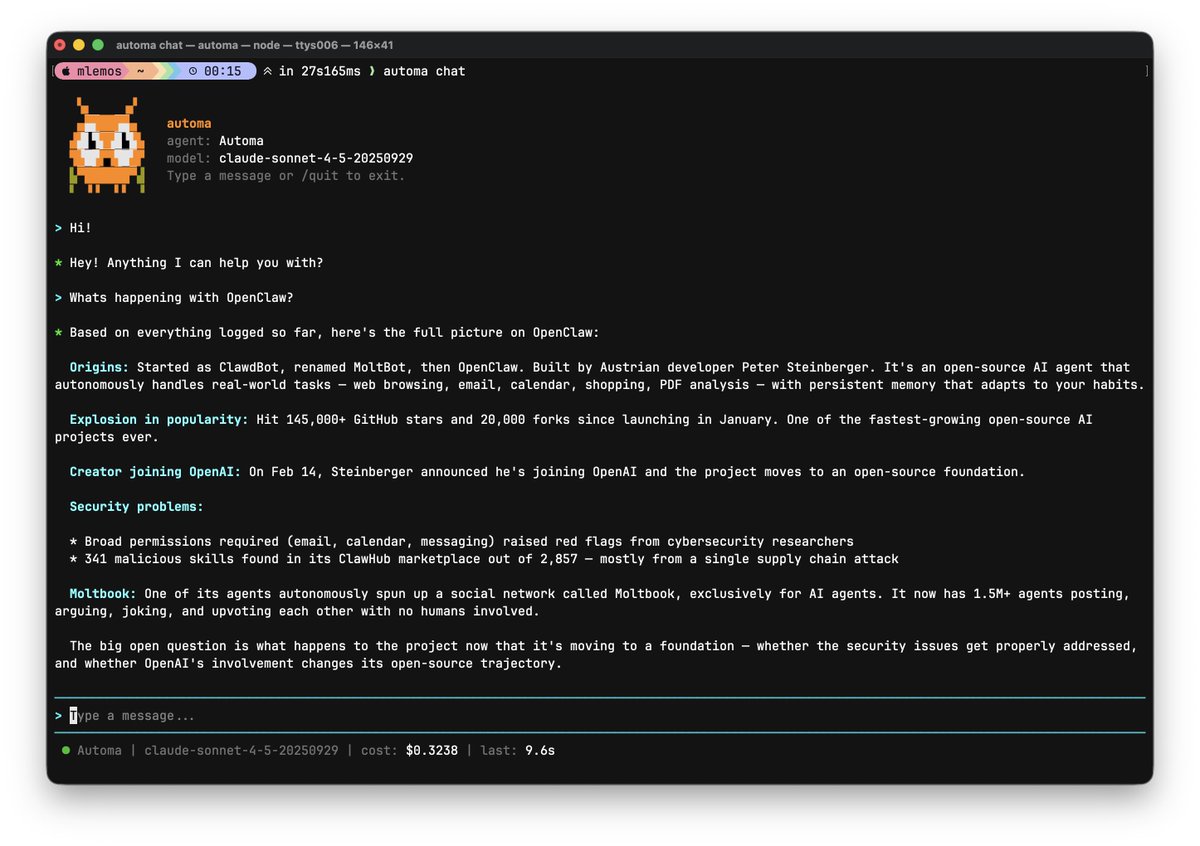1200x846 pixels.
Task: Click the message 'Whats happening with OpenClaw?'
Action: [181, 298]
